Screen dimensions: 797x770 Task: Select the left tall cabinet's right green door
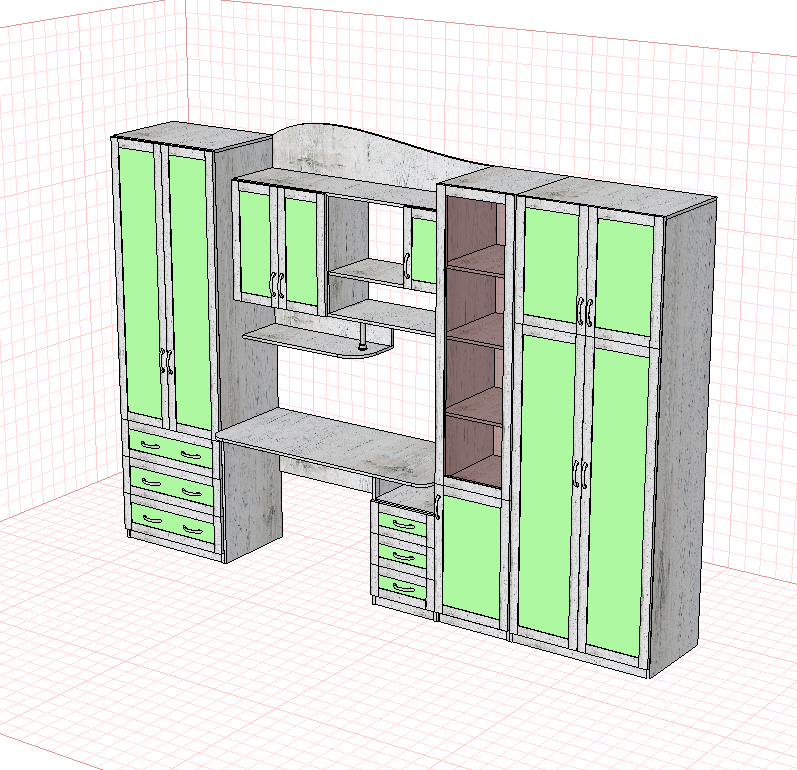point(191,294)
